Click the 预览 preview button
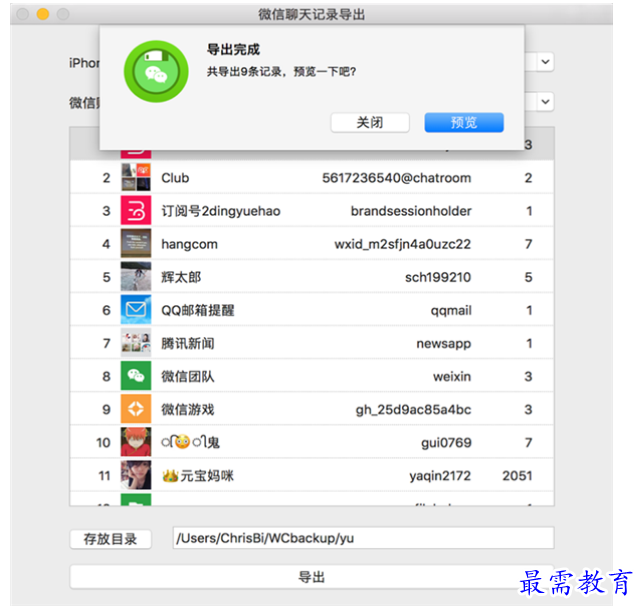The height and width of the screenshot is (614, 641). 464,123
